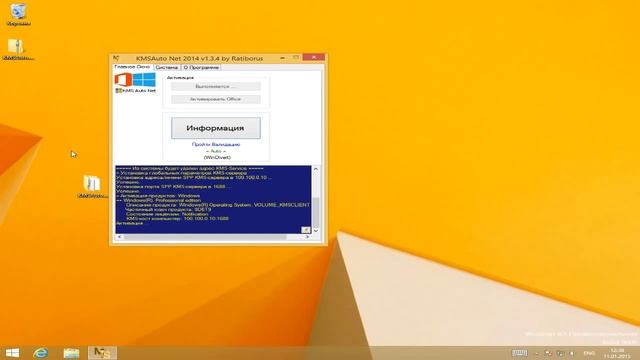The image size is (640, 360).
Task: Click the (WinDivert) label
Action: pyautogui.click(x=217, y=157)
